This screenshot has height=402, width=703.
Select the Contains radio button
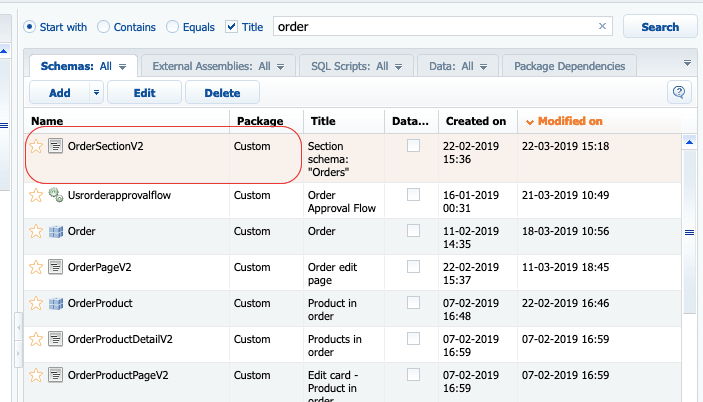(x=105, y=27)
